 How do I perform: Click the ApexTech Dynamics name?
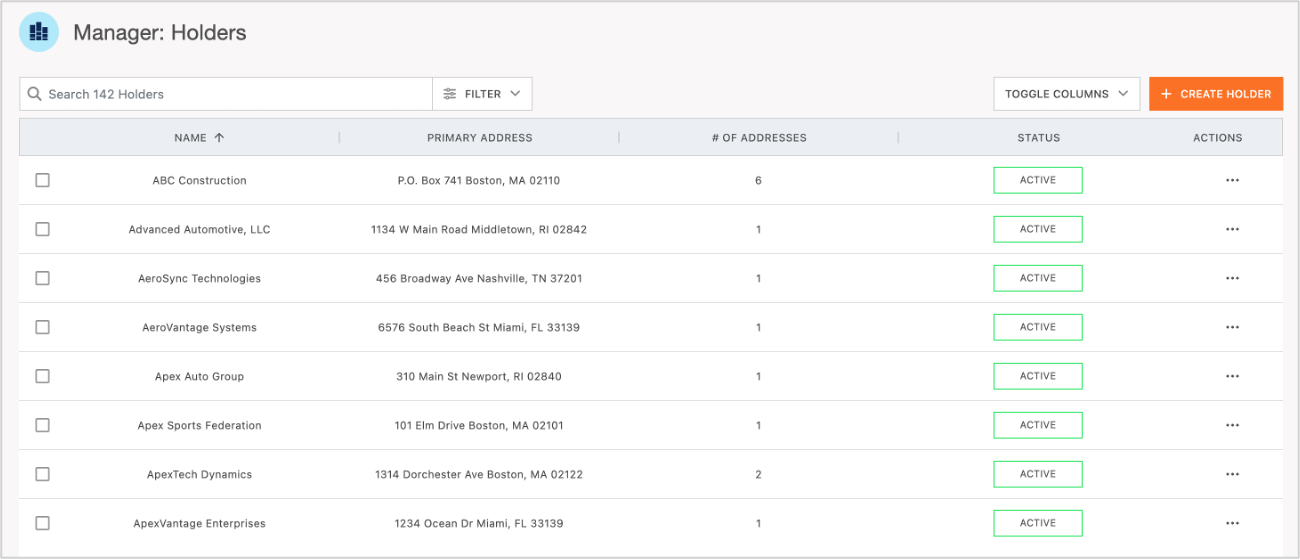pyautogui.click(x=199, y=475)
